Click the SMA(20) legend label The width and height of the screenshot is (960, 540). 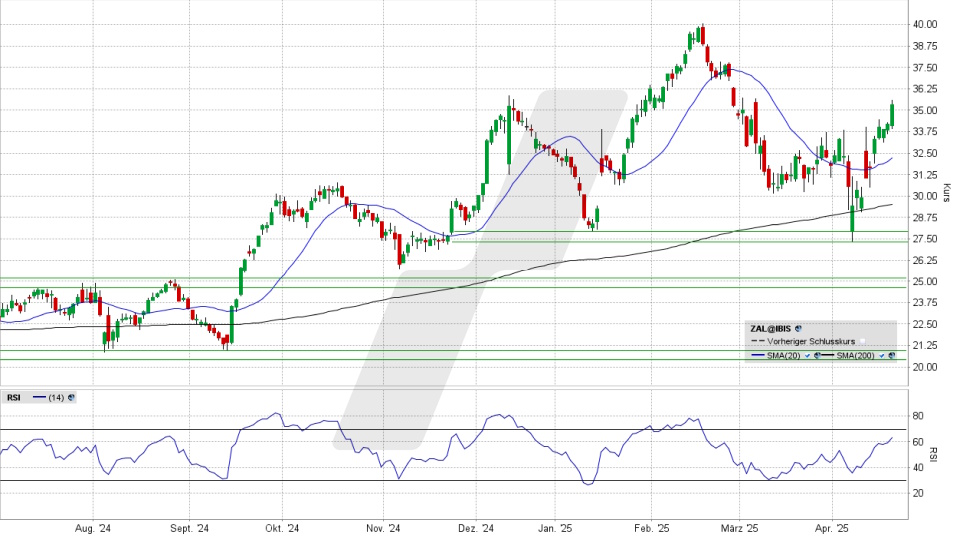[784, 356]
